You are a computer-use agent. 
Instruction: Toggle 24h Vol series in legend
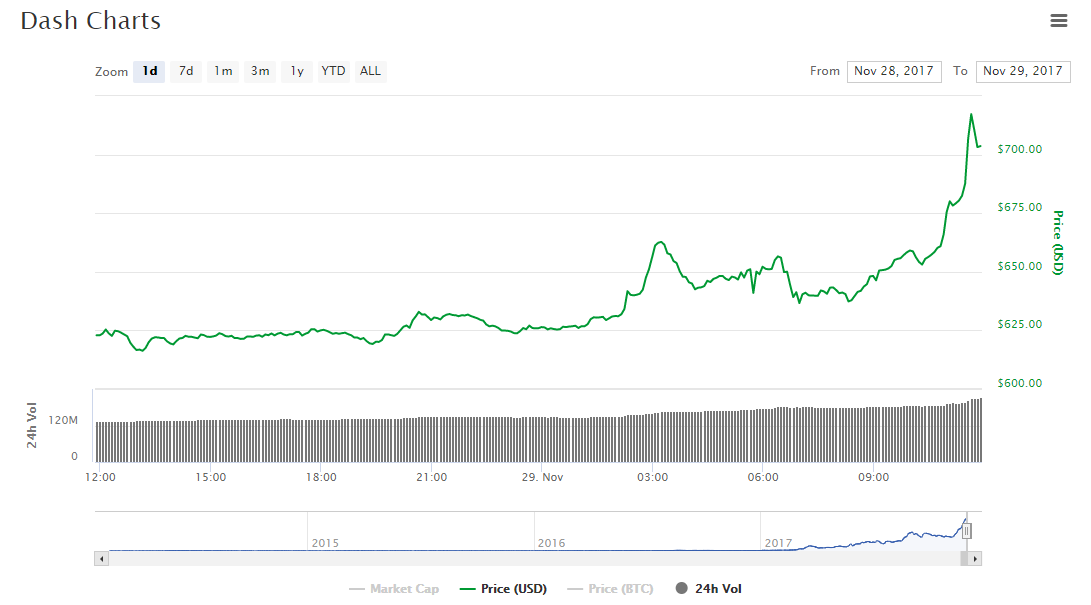click(x=709, y=589)
